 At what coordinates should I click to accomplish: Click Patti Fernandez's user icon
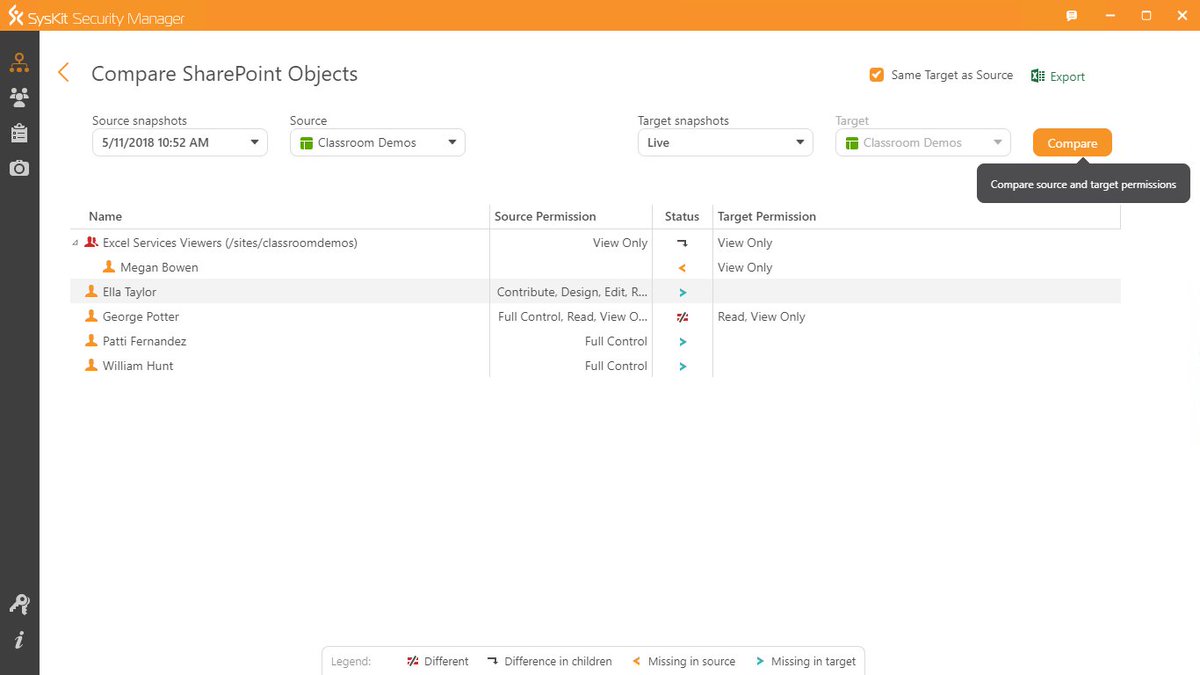92,341
